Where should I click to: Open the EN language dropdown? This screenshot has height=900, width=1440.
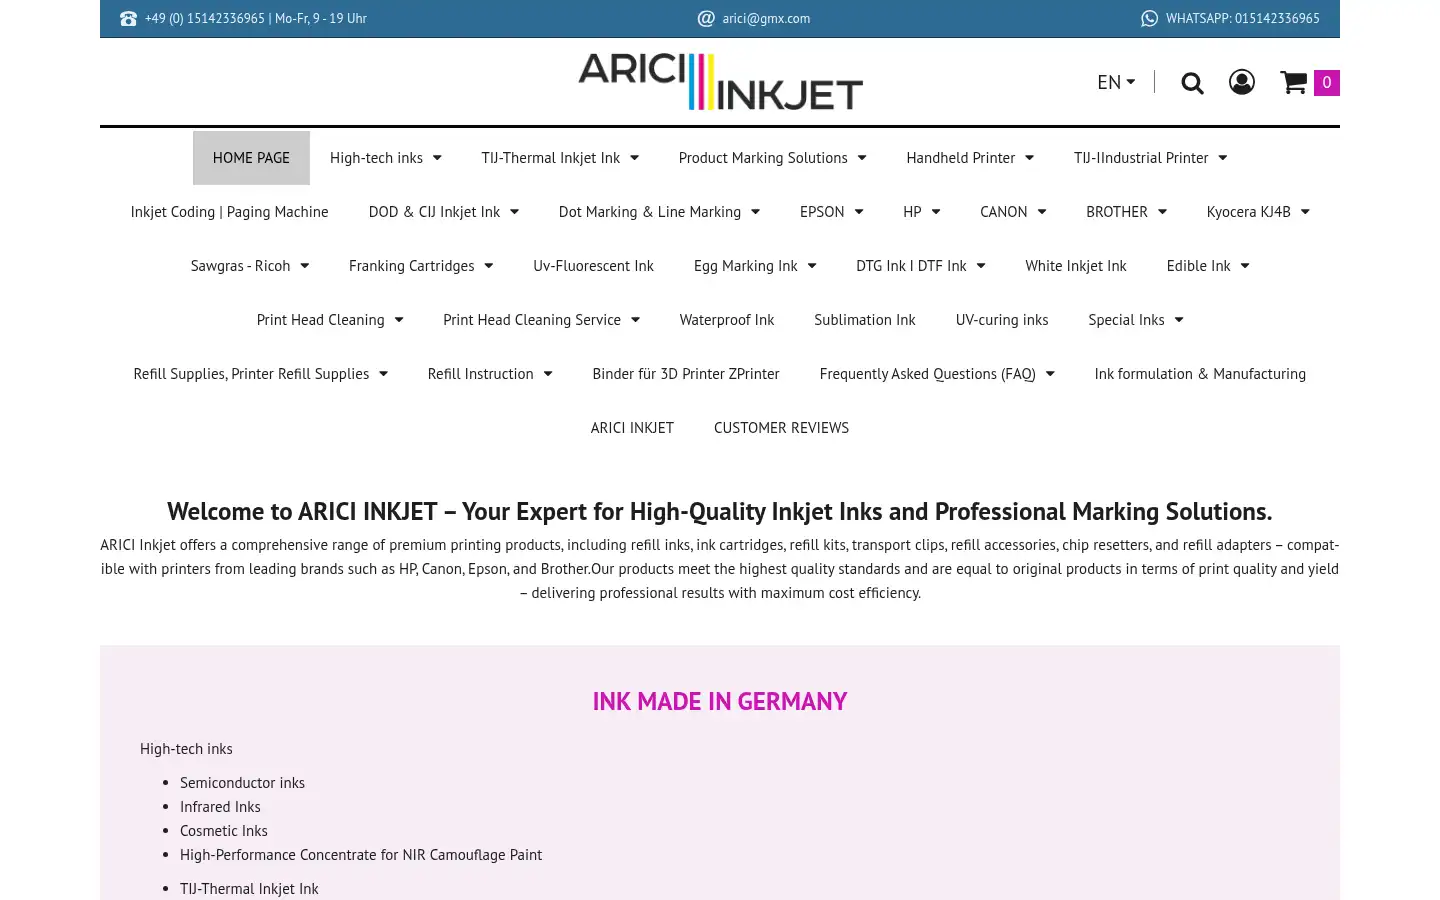point(1116,82)
